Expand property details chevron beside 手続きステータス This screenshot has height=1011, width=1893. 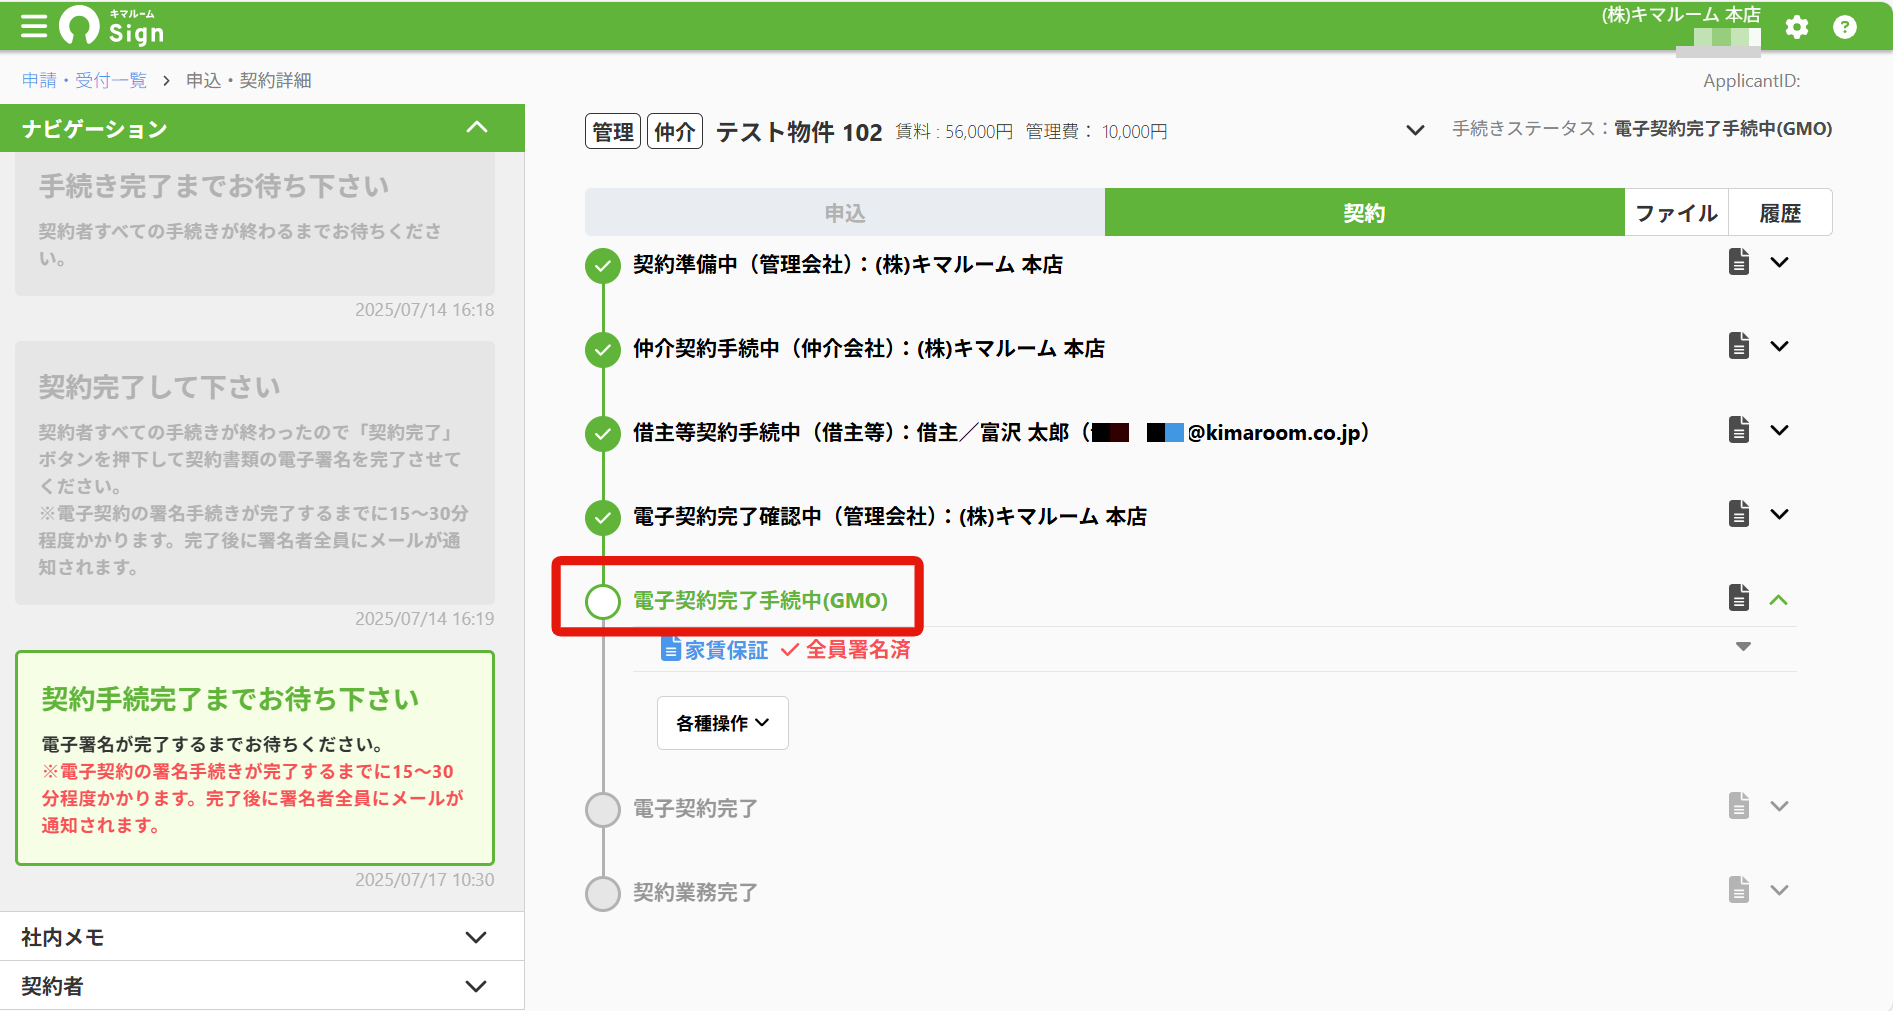click(x=1415, y=130)
